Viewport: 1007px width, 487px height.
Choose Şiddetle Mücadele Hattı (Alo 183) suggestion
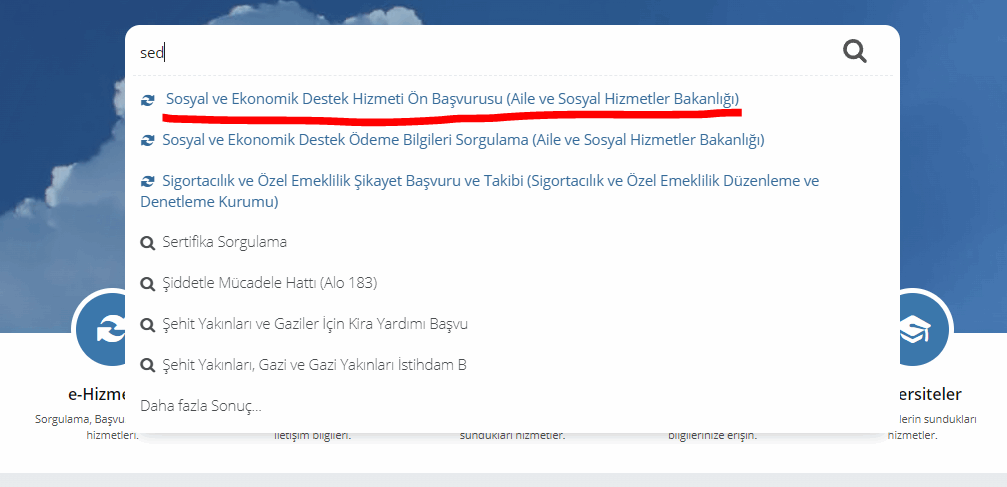coord(269,283)
